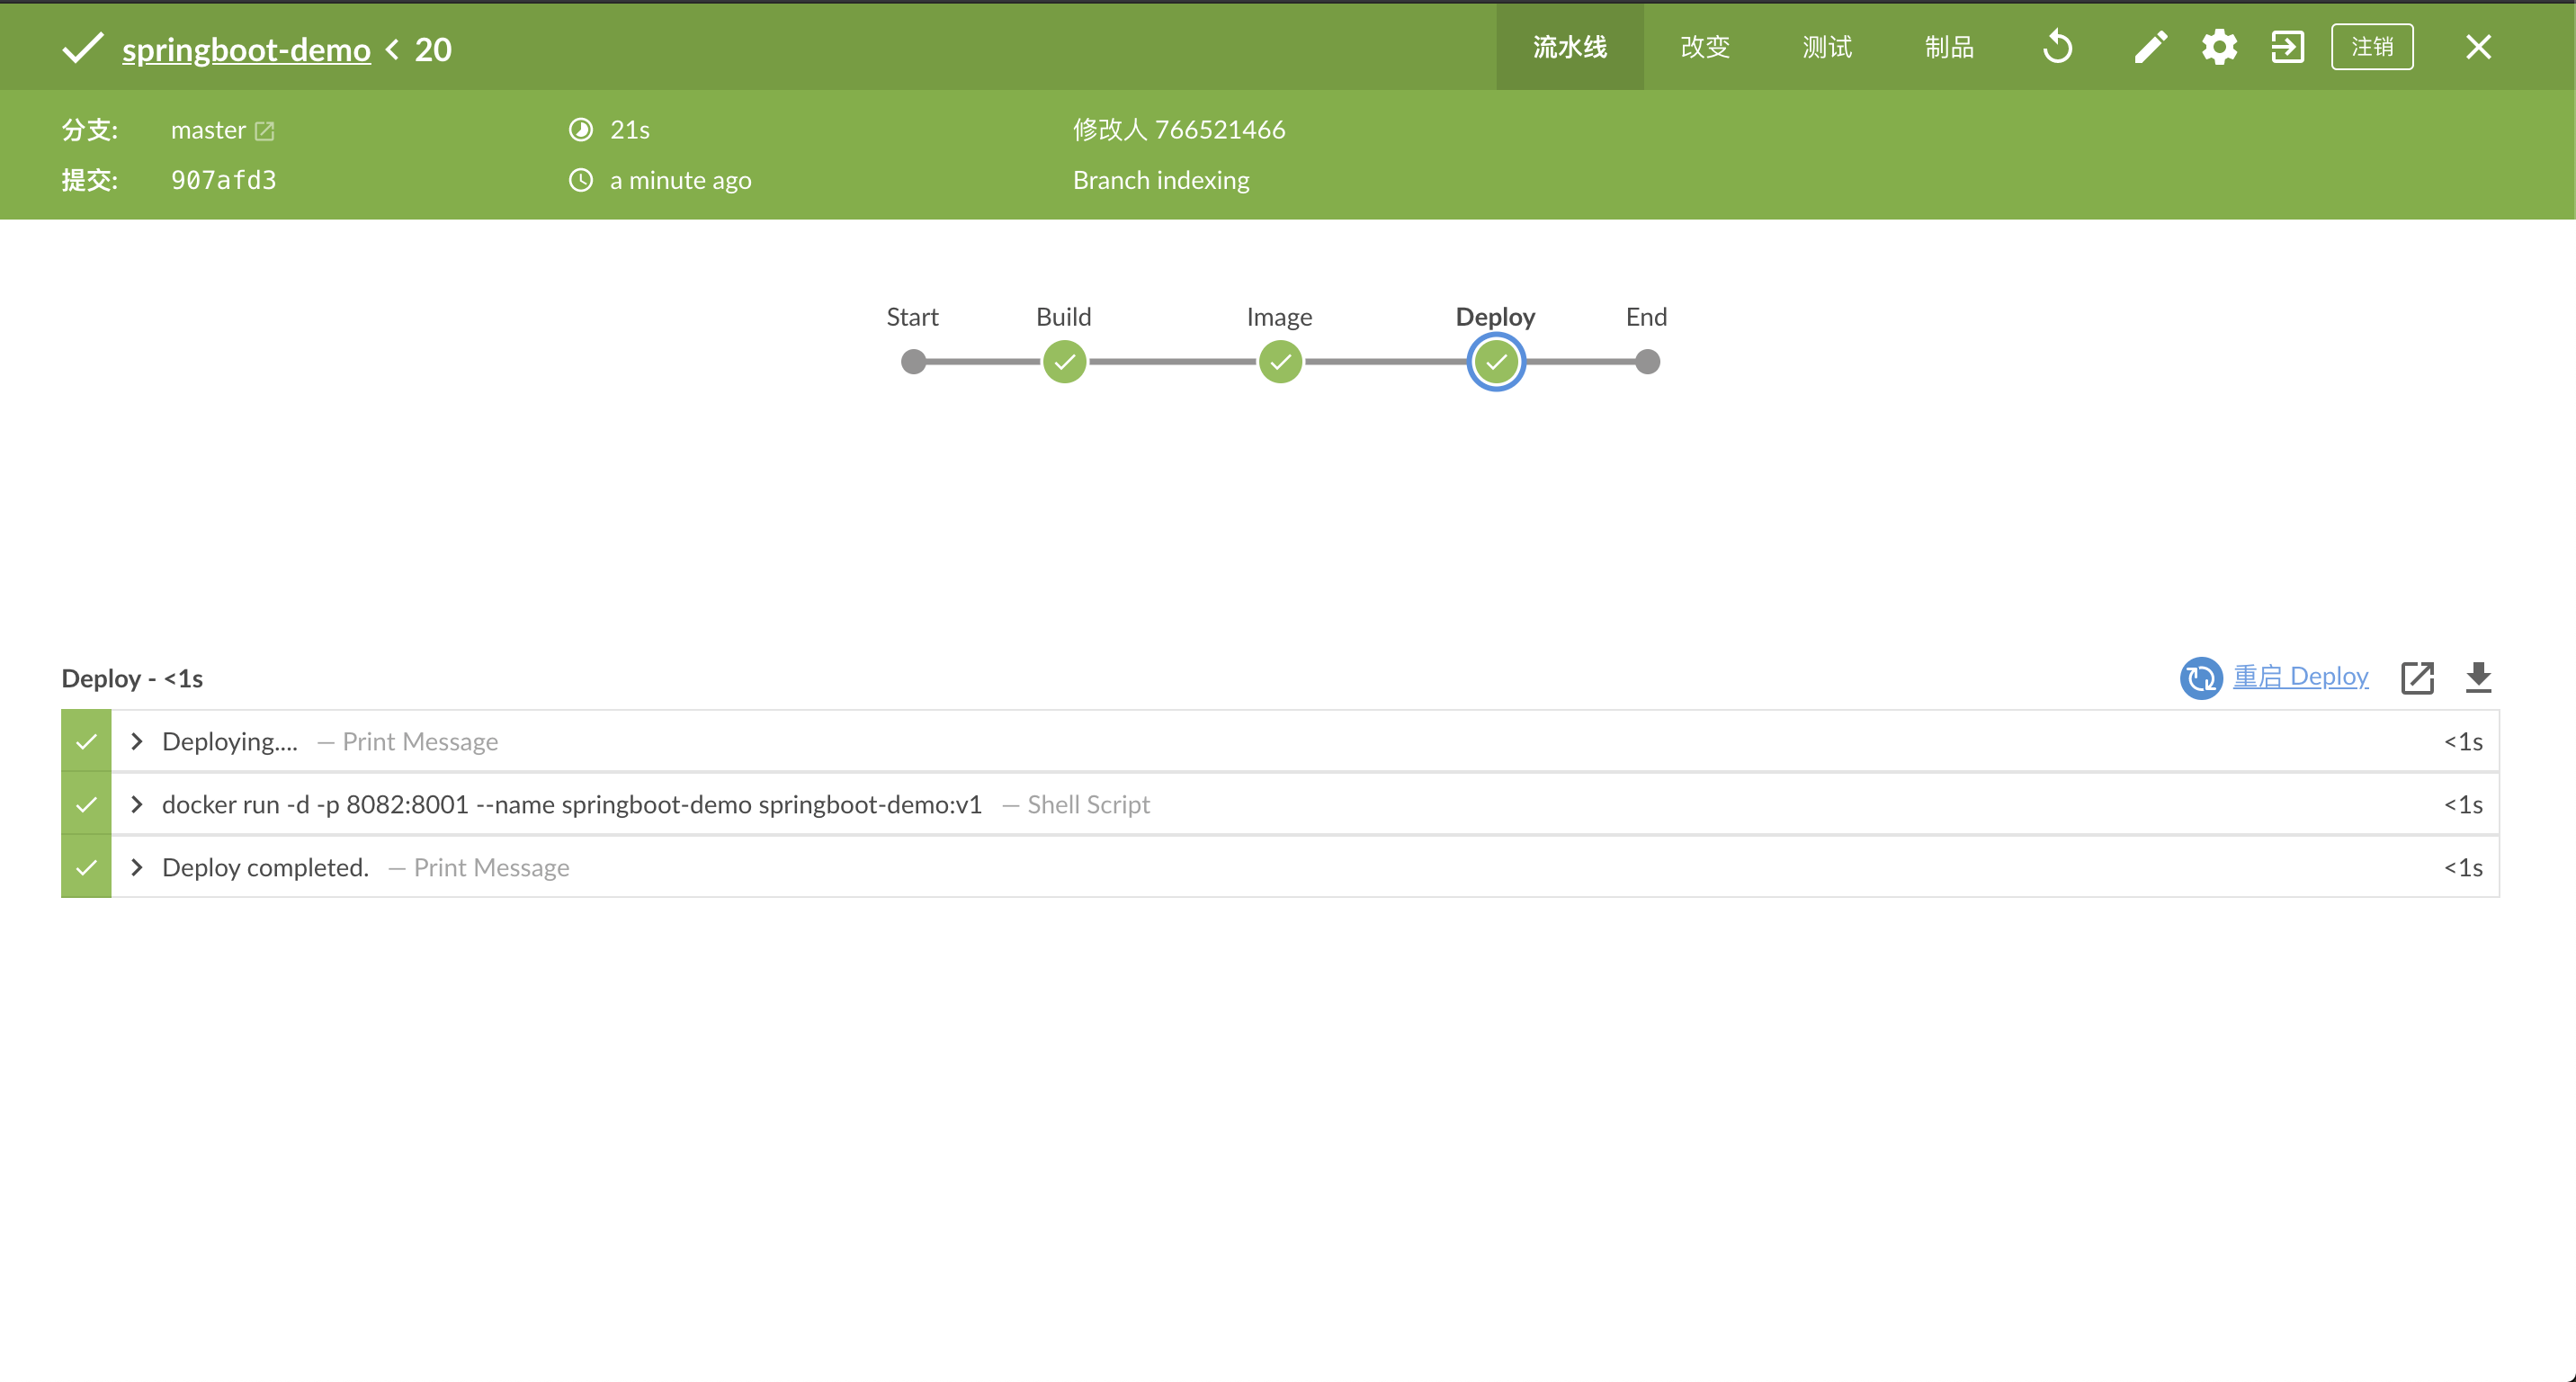This screenshot has height=1382, width=2576.
Task: Click the 'Shell Script' step type label
Action: click(x=1088, y=804)
